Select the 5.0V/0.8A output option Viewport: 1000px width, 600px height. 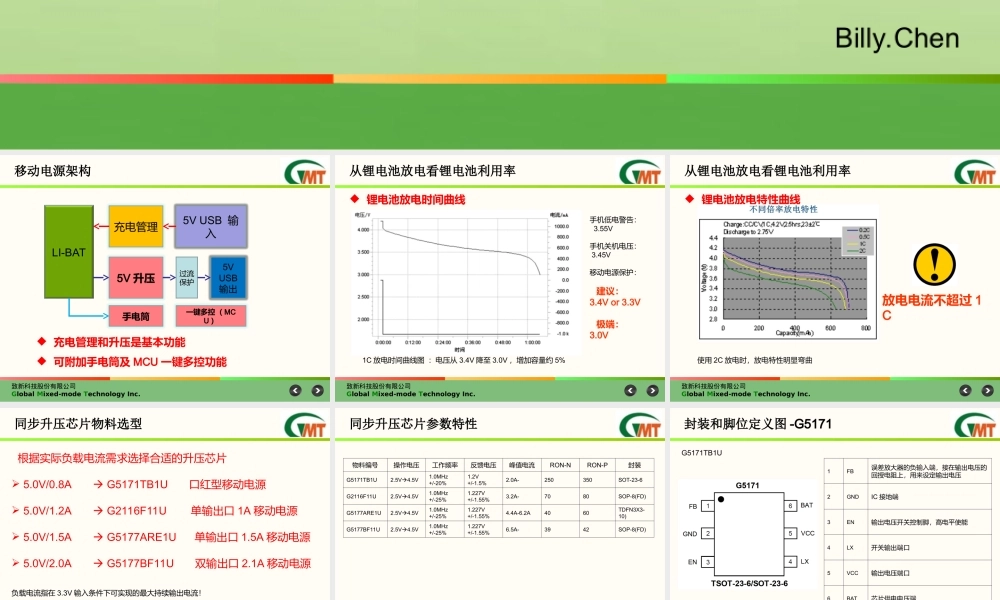point(50,484)
